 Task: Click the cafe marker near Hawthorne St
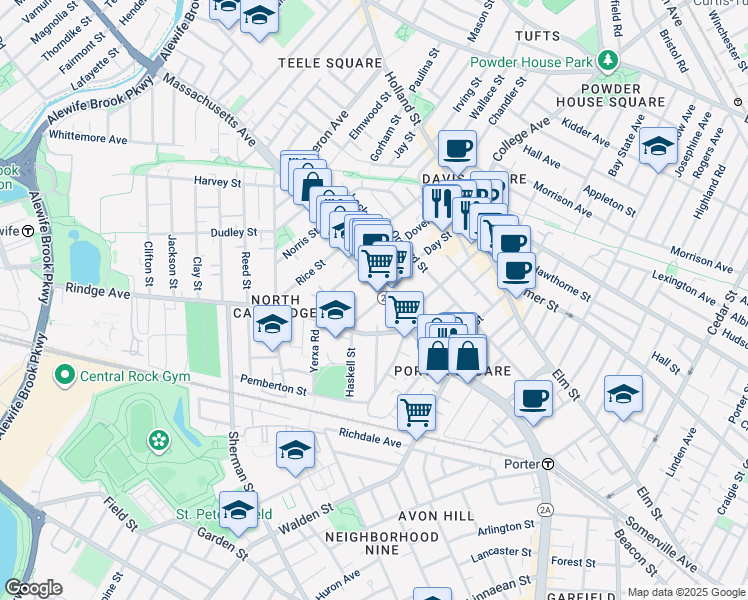[x=516, y=272]
